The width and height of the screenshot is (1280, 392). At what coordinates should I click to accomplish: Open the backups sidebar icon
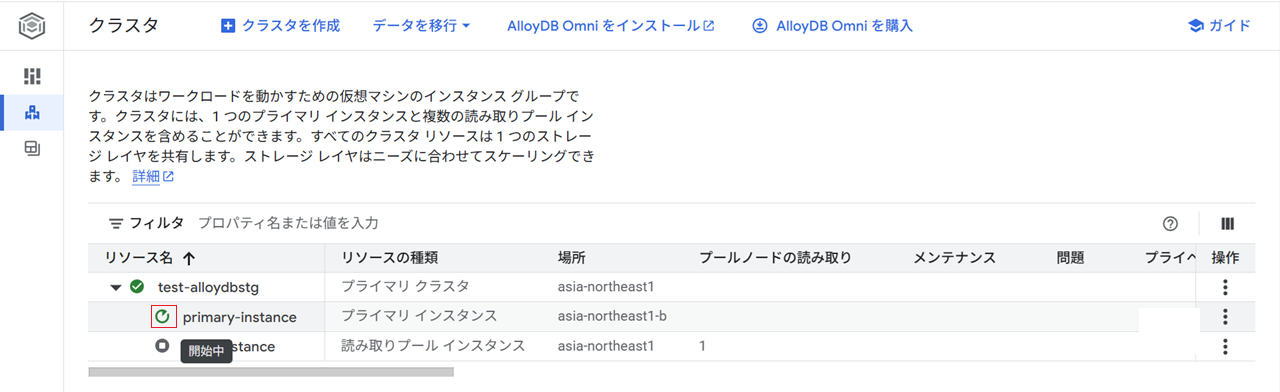(32, 148)
